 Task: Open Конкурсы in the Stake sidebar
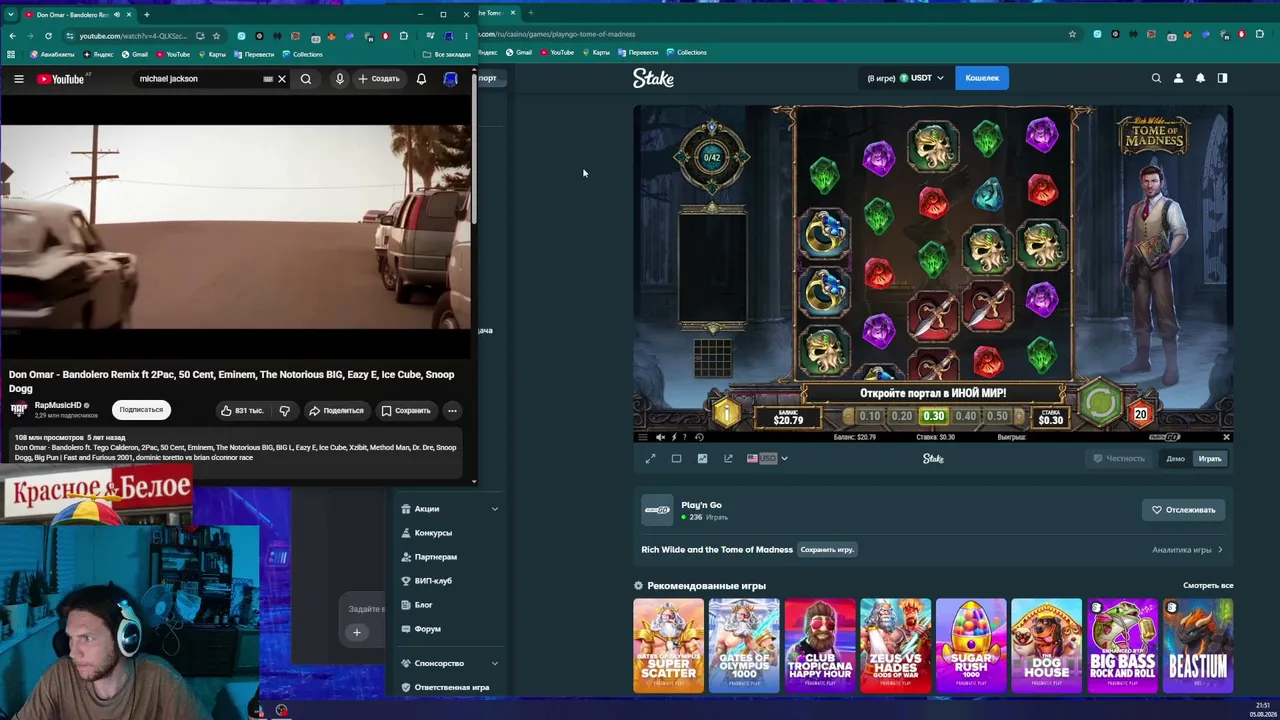pos(433,533)
